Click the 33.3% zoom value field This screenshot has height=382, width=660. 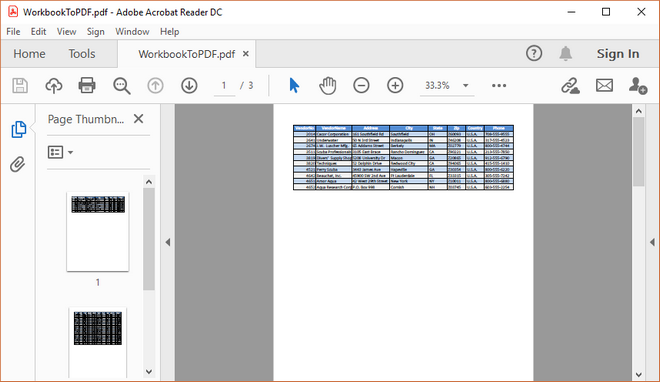(x=437, y=86)
